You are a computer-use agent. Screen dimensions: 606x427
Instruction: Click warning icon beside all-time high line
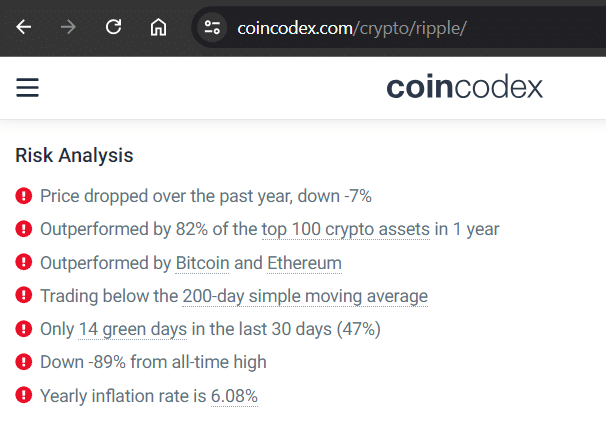pos(24,362)
